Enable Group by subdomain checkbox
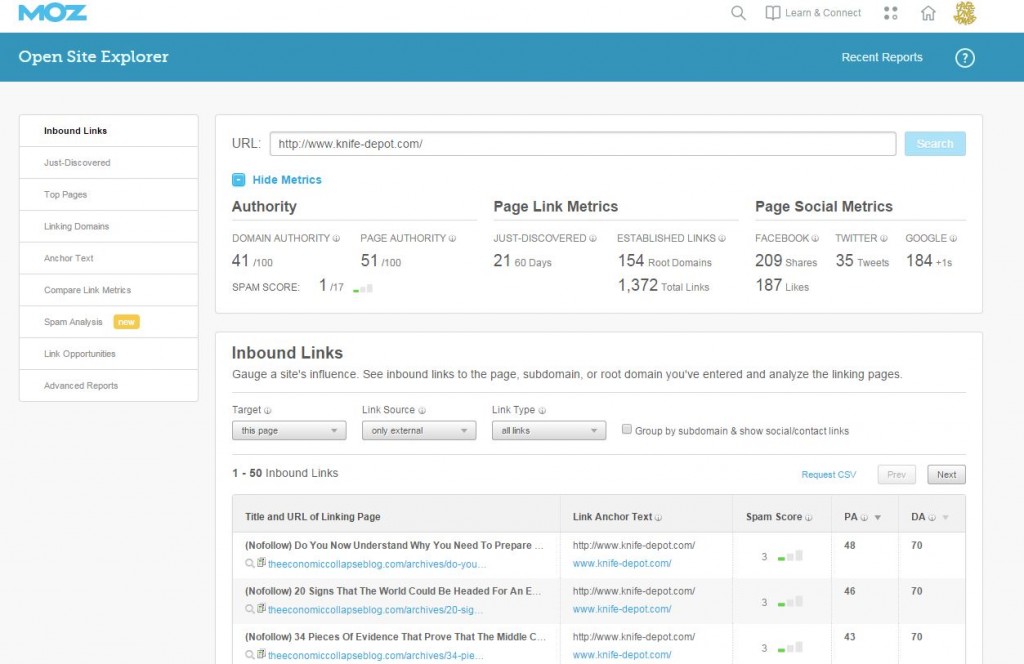This screenshot has width=1024, height=664. pos(627,430)
